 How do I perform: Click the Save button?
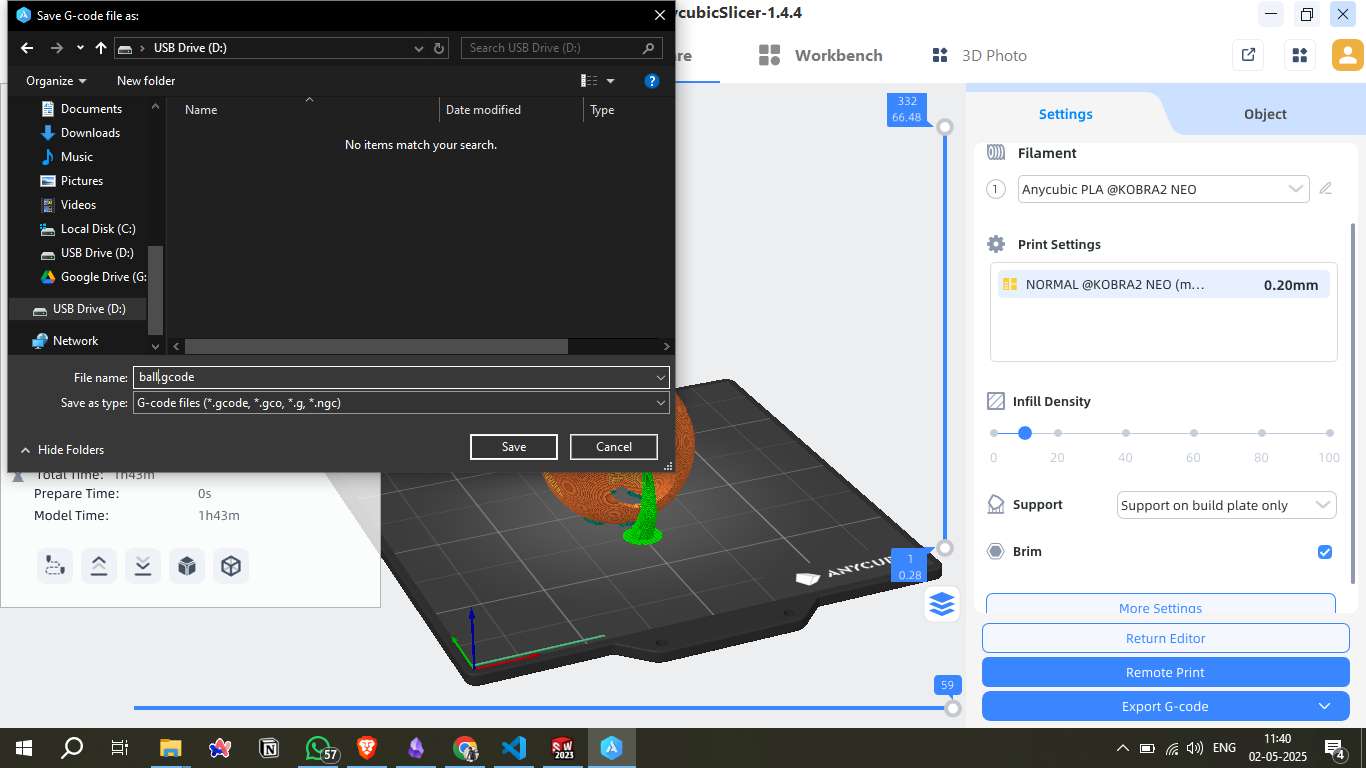pyautogui.click(x=514, y=447)
